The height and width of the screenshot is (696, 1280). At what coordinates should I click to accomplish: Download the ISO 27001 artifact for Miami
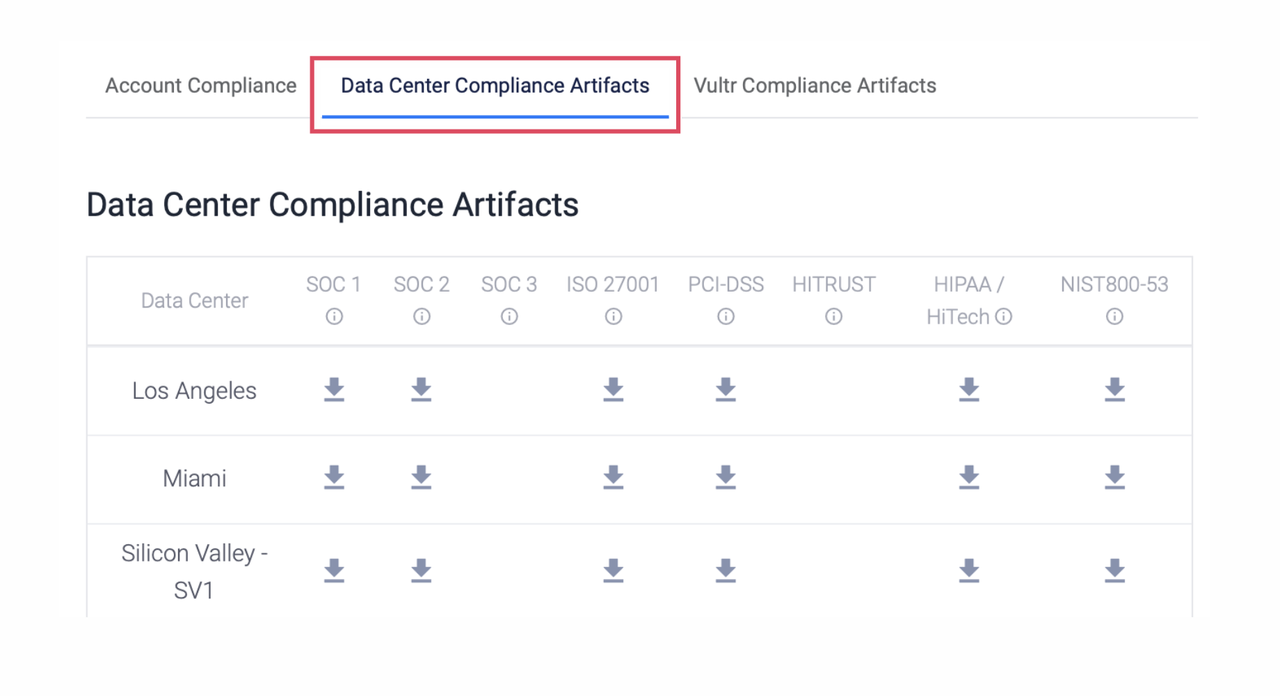click(613, 478)
